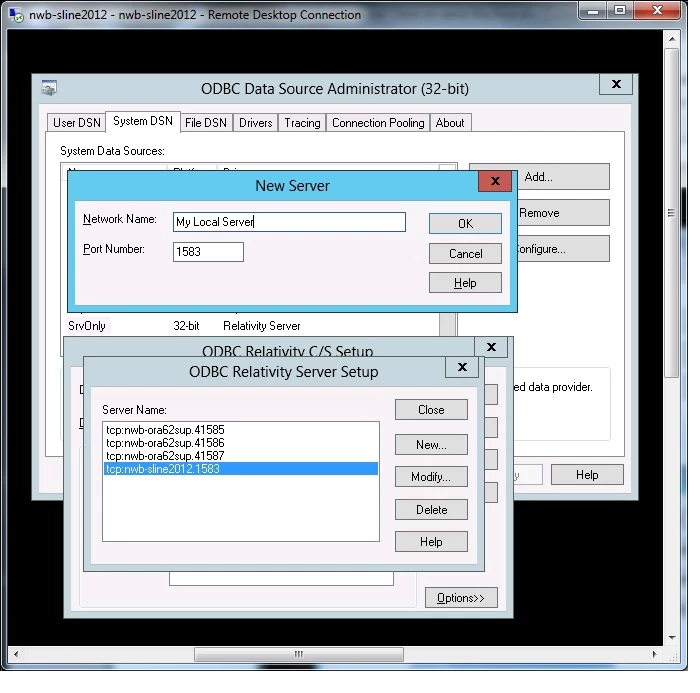The image size is (700, 693).
Task: Click Help in the New Server dialog
Action: point(465,283)
